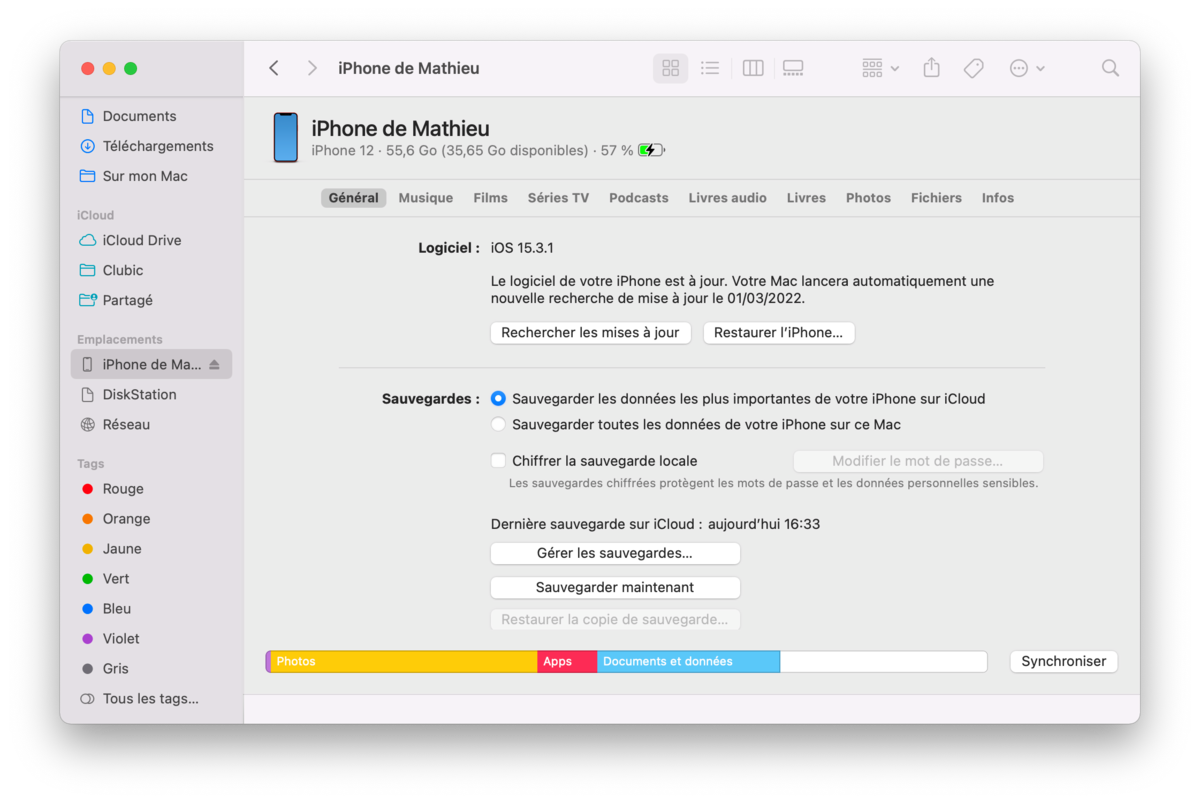Switch to the Films tab

[x=490, y=198]
